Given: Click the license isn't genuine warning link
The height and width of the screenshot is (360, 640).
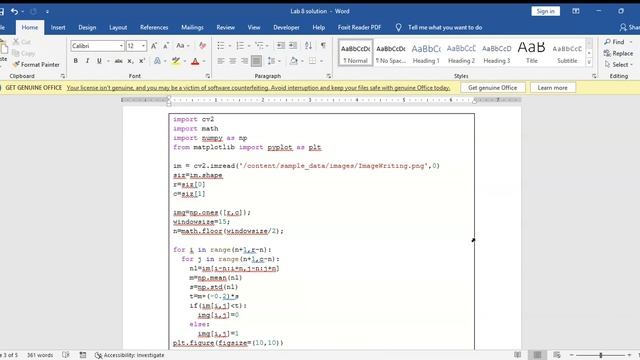Looking at the screenshot, I should click(x=258, y=88).
